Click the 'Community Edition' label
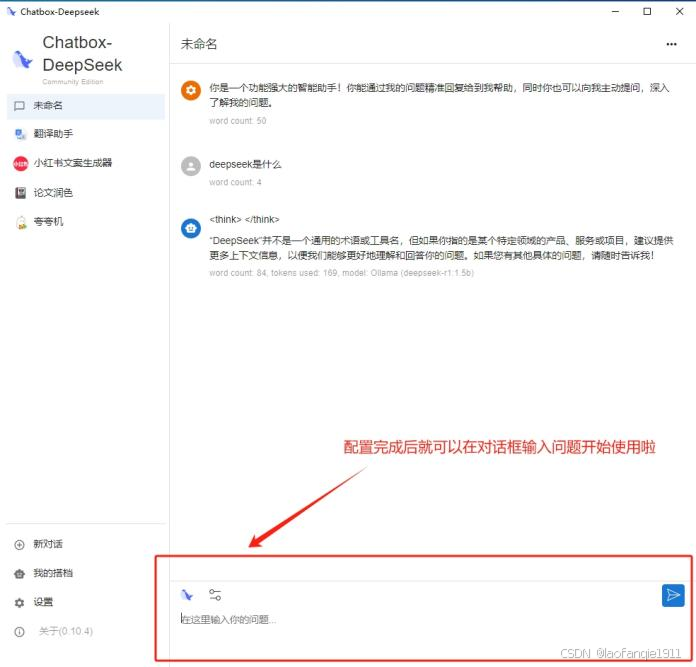696x667 pixels. 73,82
